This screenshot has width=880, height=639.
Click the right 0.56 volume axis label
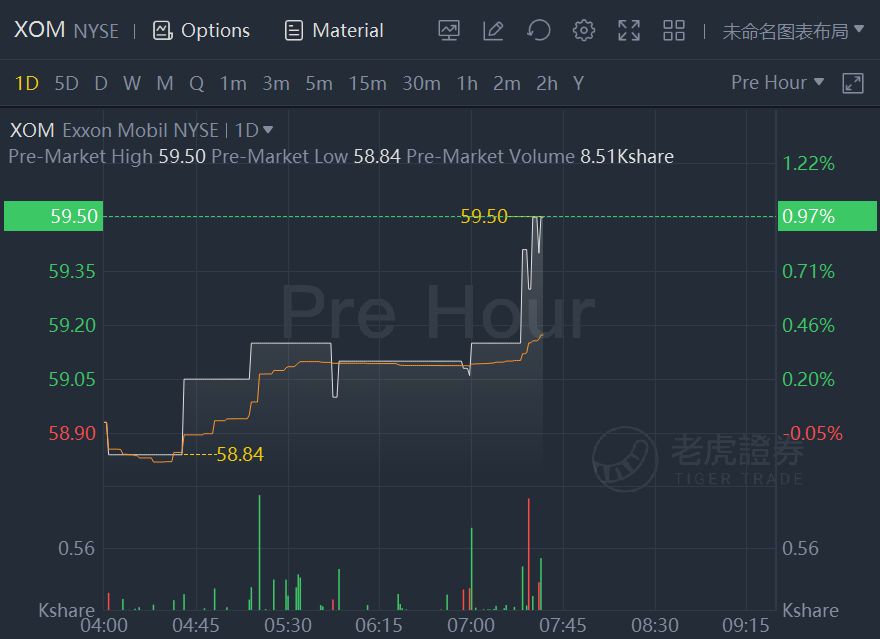pos(800,548)
